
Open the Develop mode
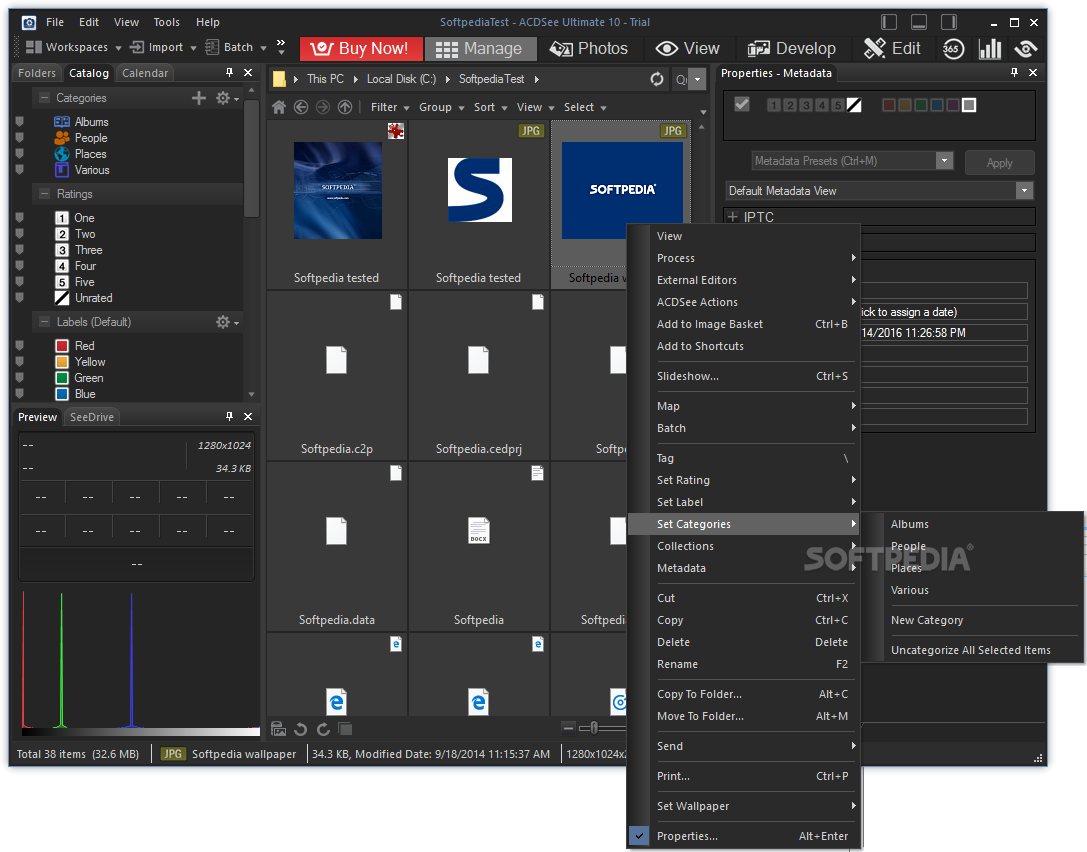click(791, 49)
